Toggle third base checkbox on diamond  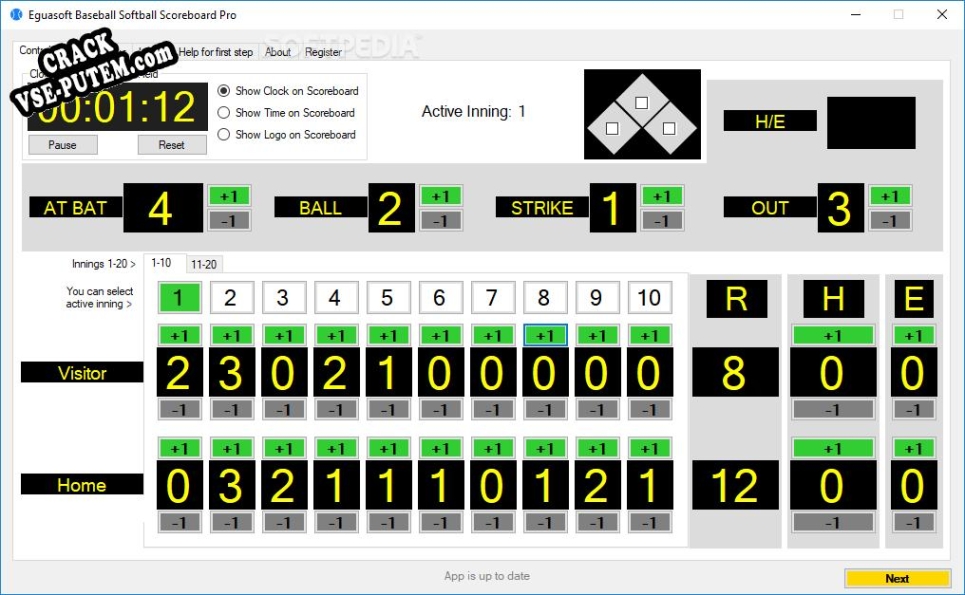click(612, 128)
